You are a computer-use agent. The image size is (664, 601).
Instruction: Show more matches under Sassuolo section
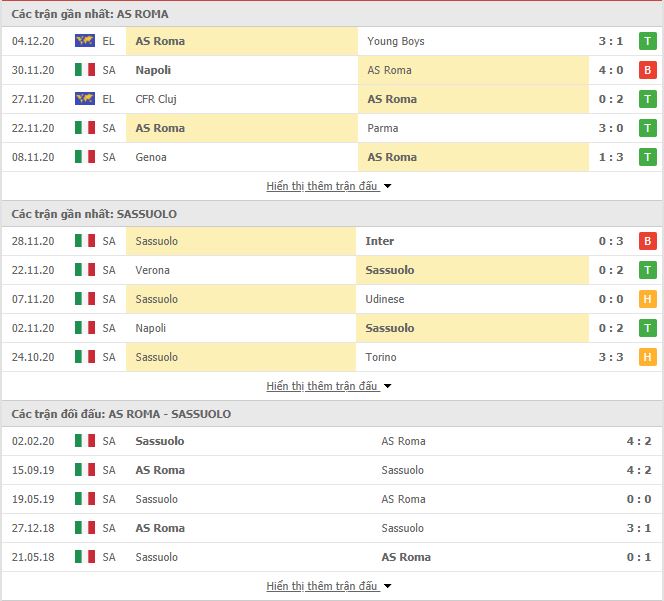pos(329,386)
